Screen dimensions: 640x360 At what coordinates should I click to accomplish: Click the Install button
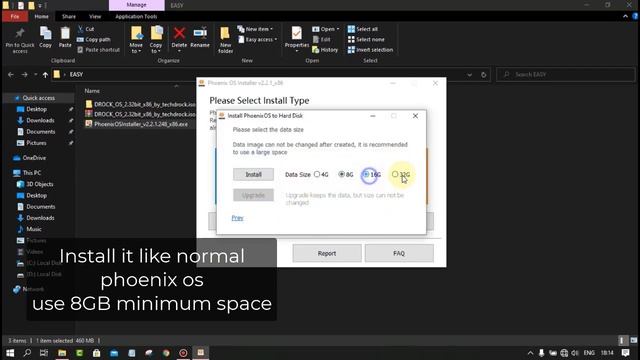[x=253, y=174]
